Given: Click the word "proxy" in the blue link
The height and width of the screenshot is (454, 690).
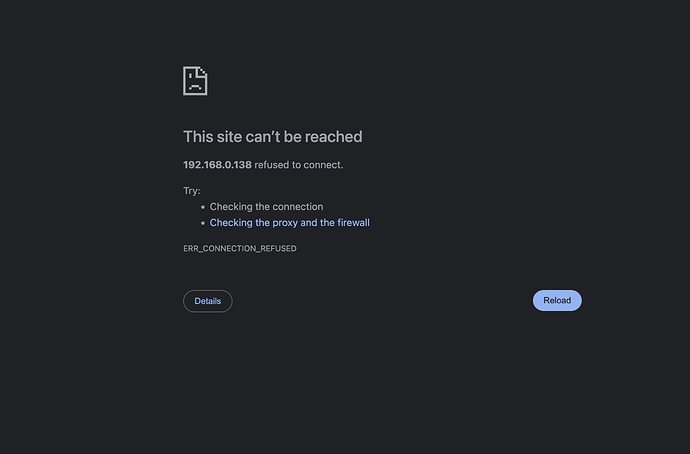Looking at the screenshot, I should [285, 223].
